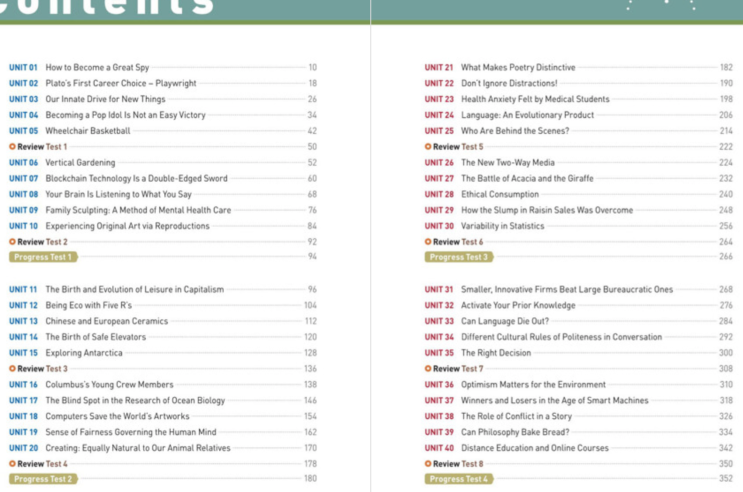Viewport: 743px width, 492px height.
Task: Click page number 182 for Unit 21
Action: pos(725,67)
